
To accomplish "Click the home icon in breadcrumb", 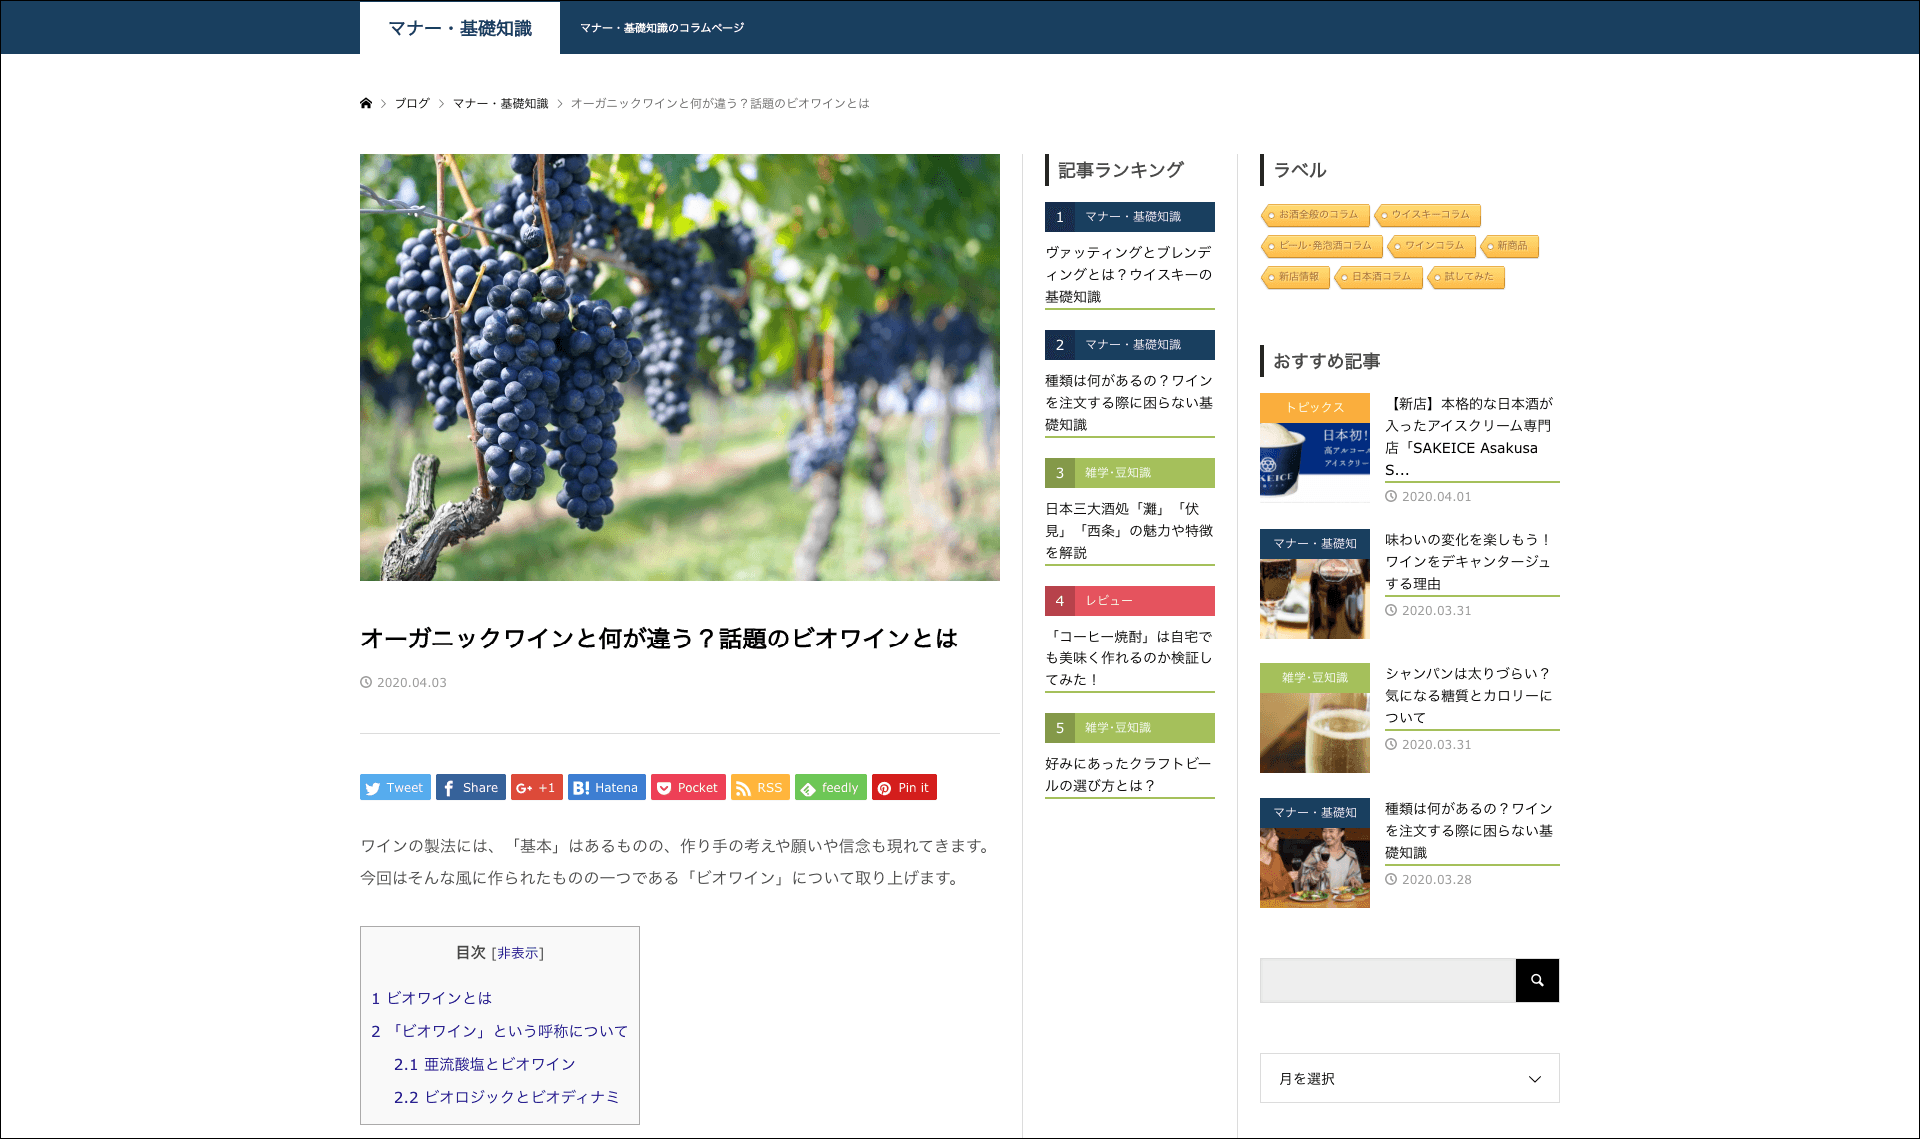I will (366, 103).
